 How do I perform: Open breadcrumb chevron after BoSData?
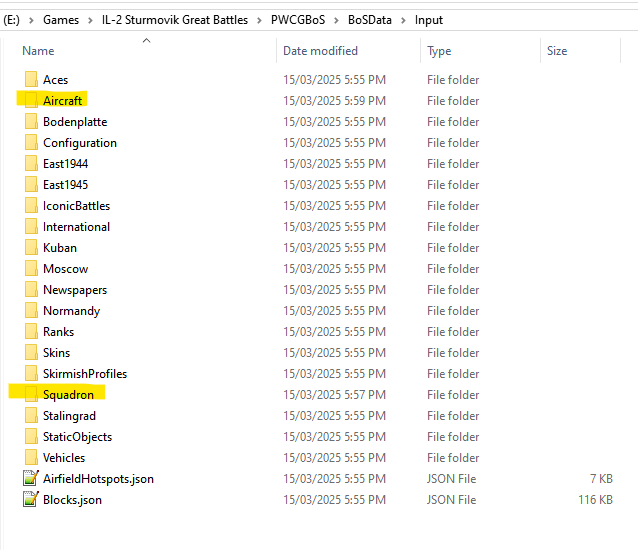(x=403, y=20)
